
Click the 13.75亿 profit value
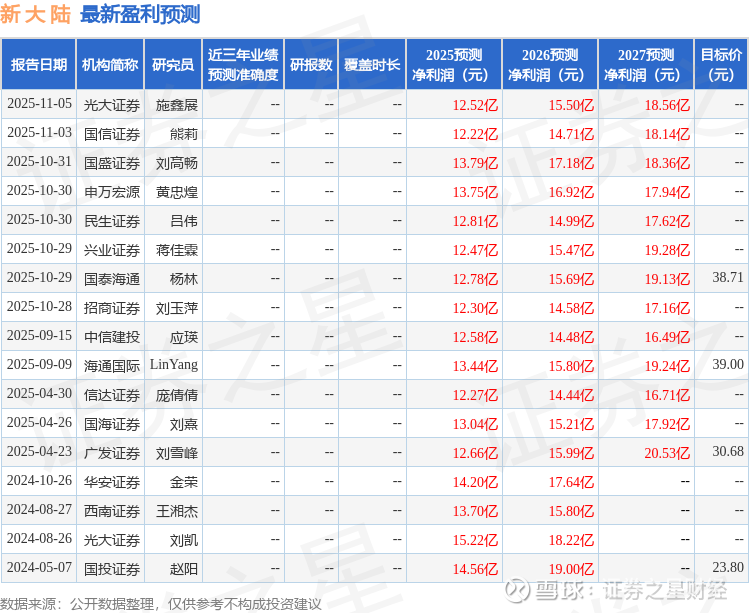click(475, 192)
